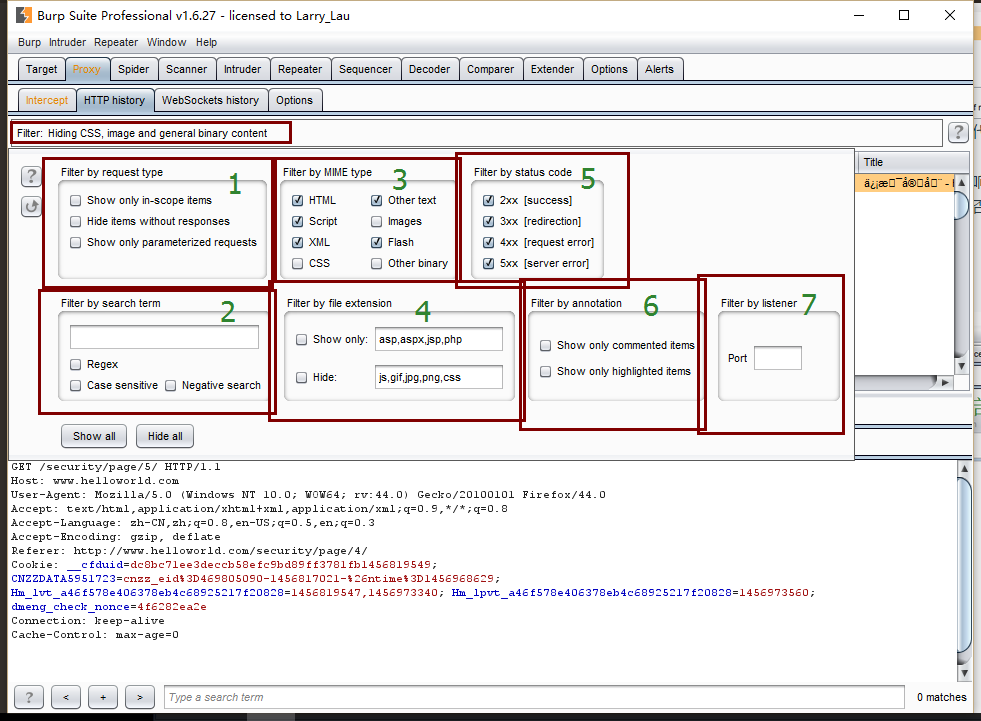Open filter help question mark icon at right

pyautogui.click(x=958, y=132)
